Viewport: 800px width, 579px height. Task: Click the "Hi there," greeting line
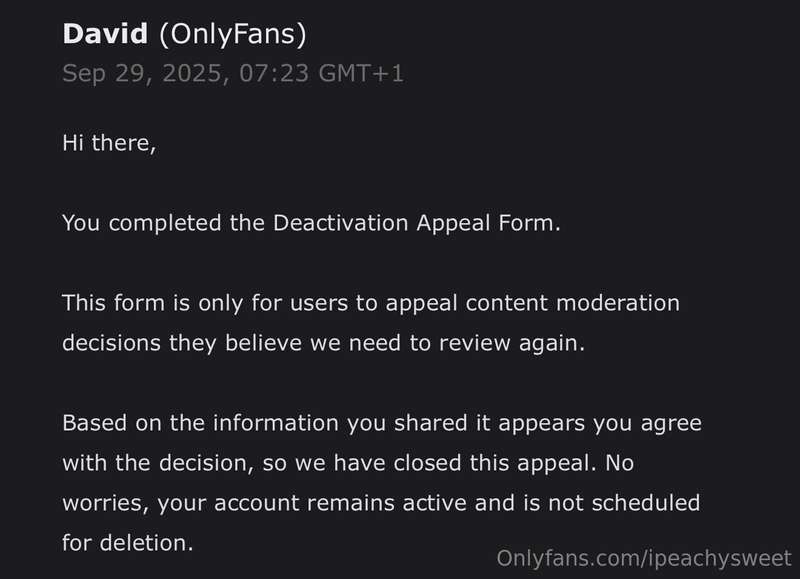coord(109,142)
